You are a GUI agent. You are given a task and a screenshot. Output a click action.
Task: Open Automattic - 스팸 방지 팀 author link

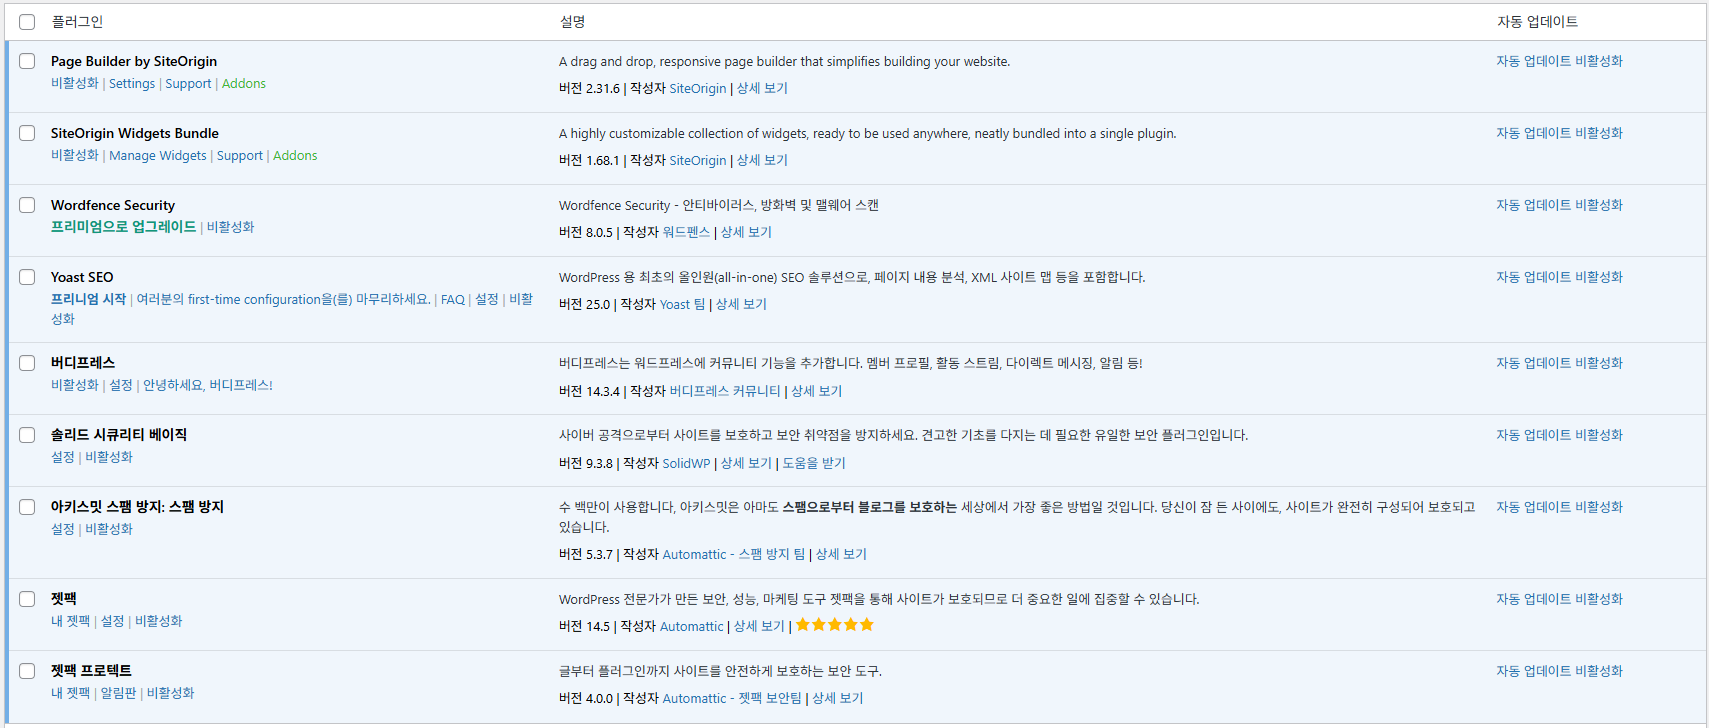click(x=734, y=554)
